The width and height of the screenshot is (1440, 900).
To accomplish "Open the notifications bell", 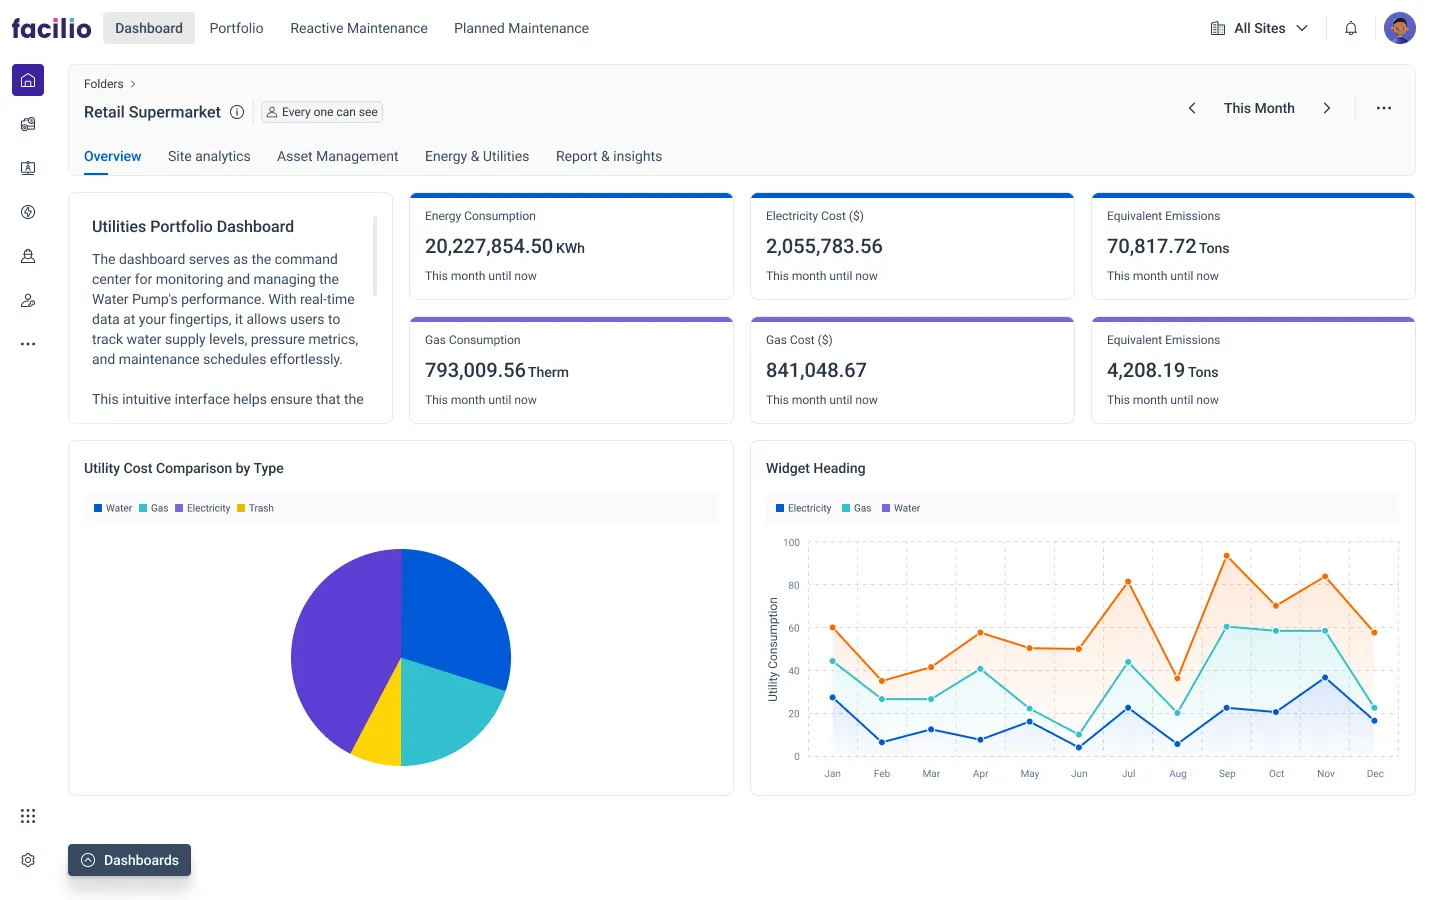I will pos(1350,28).
